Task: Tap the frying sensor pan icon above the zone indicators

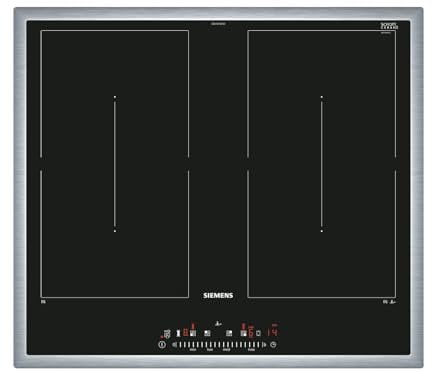Action: click(x=218, y=324)
